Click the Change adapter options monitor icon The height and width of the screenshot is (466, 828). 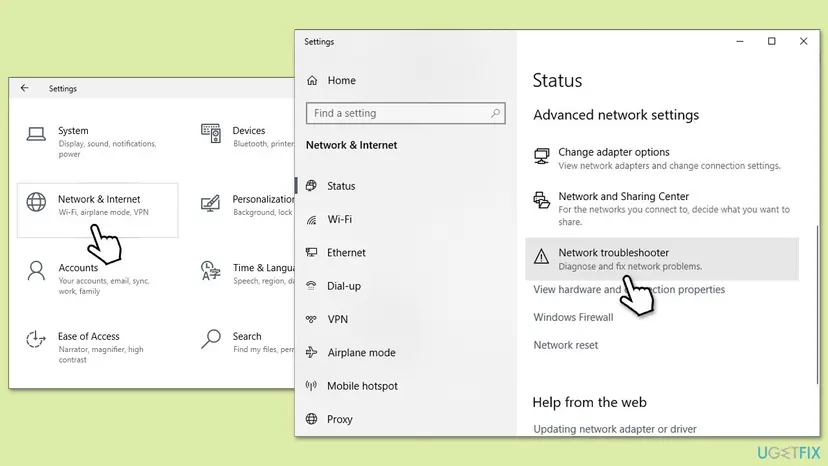pyautogui.click(x=541, y=156)
